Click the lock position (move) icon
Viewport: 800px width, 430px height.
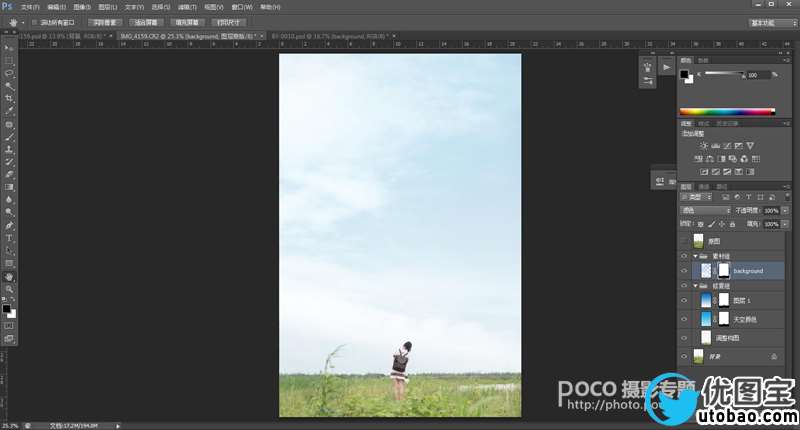(722, 224)
